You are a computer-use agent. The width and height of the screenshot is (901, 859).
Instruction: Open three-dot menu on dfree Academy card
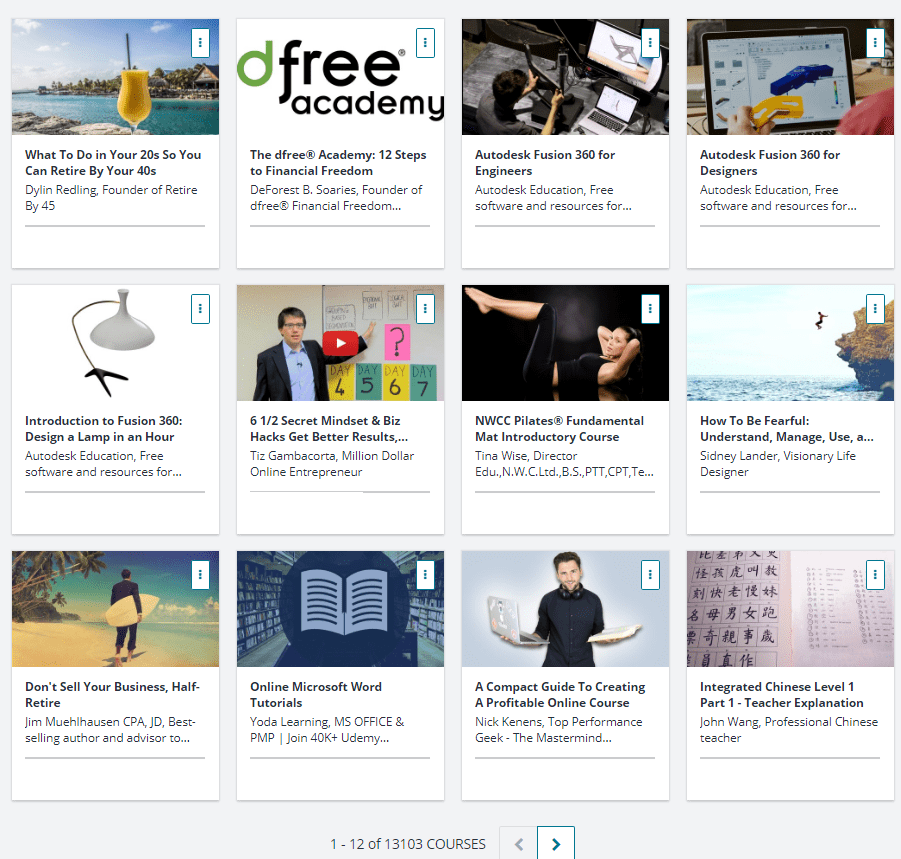pyautogui.click(x=425, y=43)
